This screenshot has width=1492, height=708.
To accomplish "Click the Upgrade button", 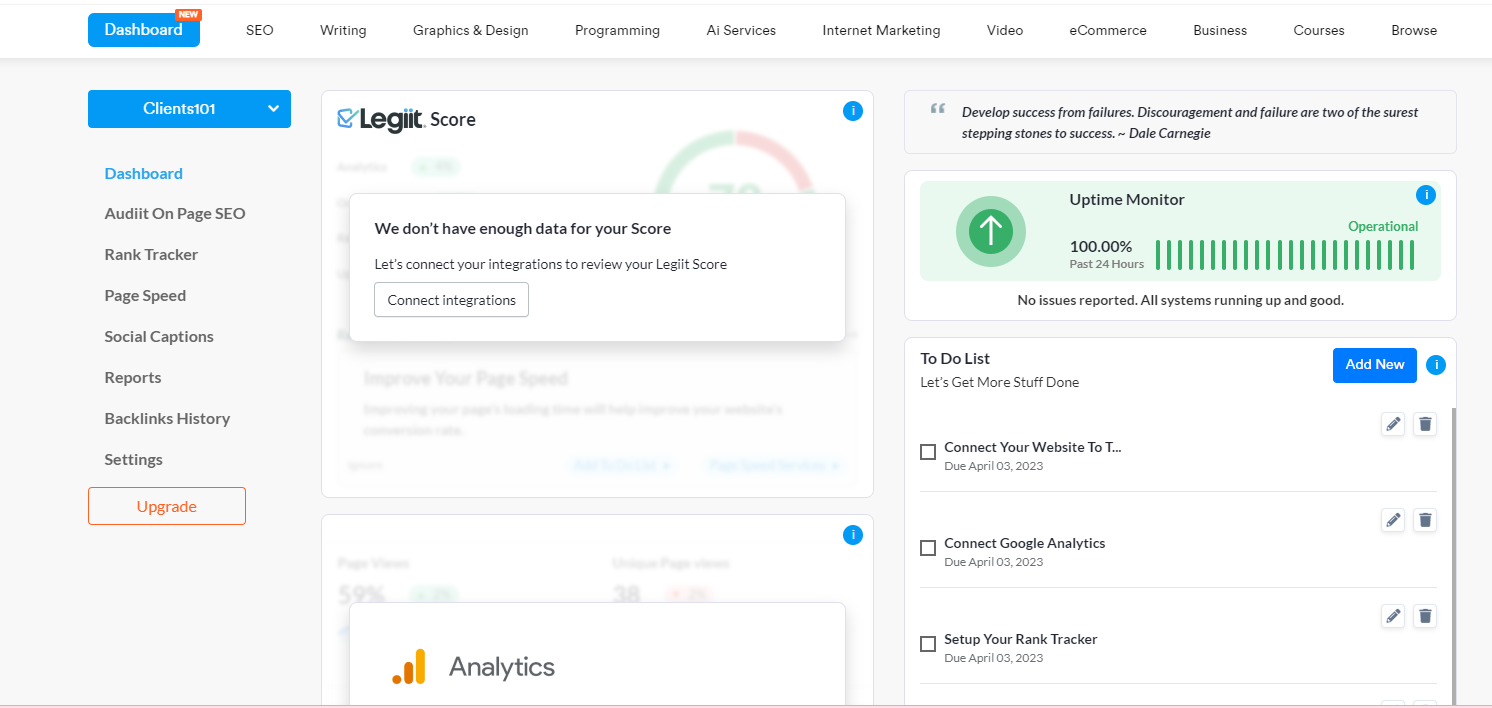I will (x=167, y=506).
